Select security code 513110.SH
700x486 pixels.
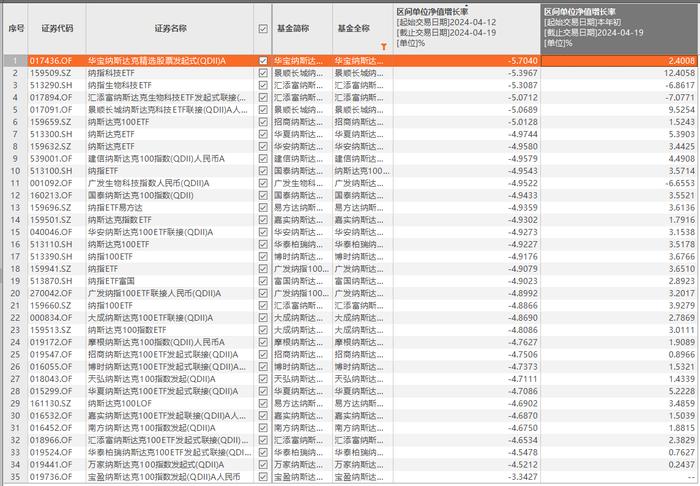coord(51,245)
